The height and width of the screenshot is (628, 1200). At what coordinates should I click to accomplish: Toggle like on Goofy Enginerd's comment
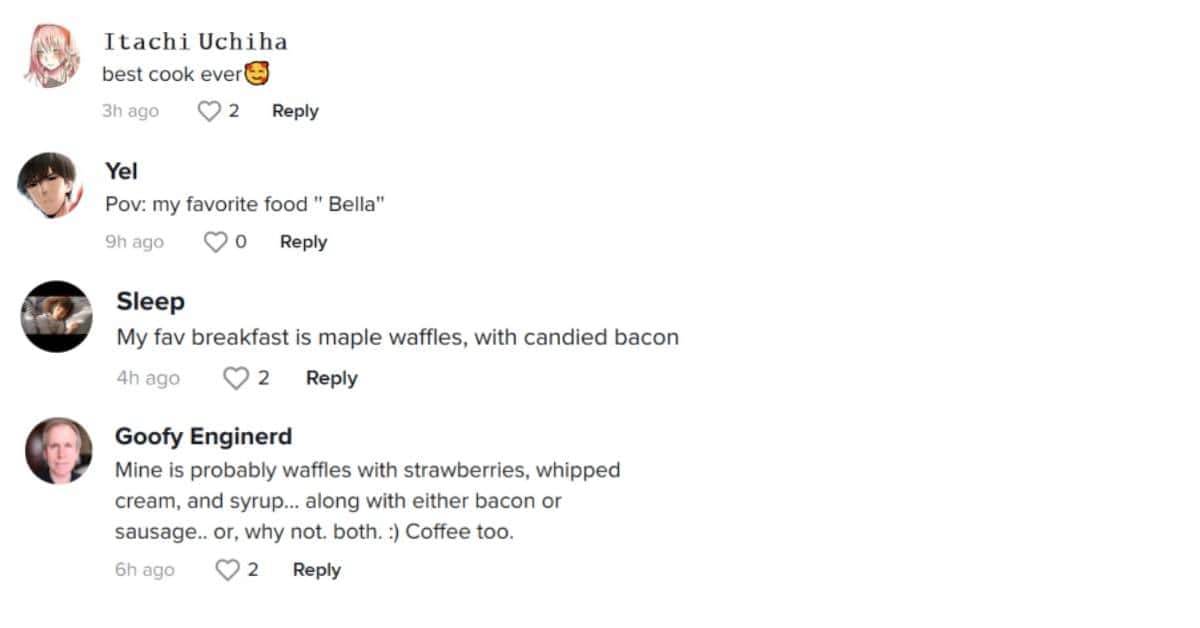(225, 570)
